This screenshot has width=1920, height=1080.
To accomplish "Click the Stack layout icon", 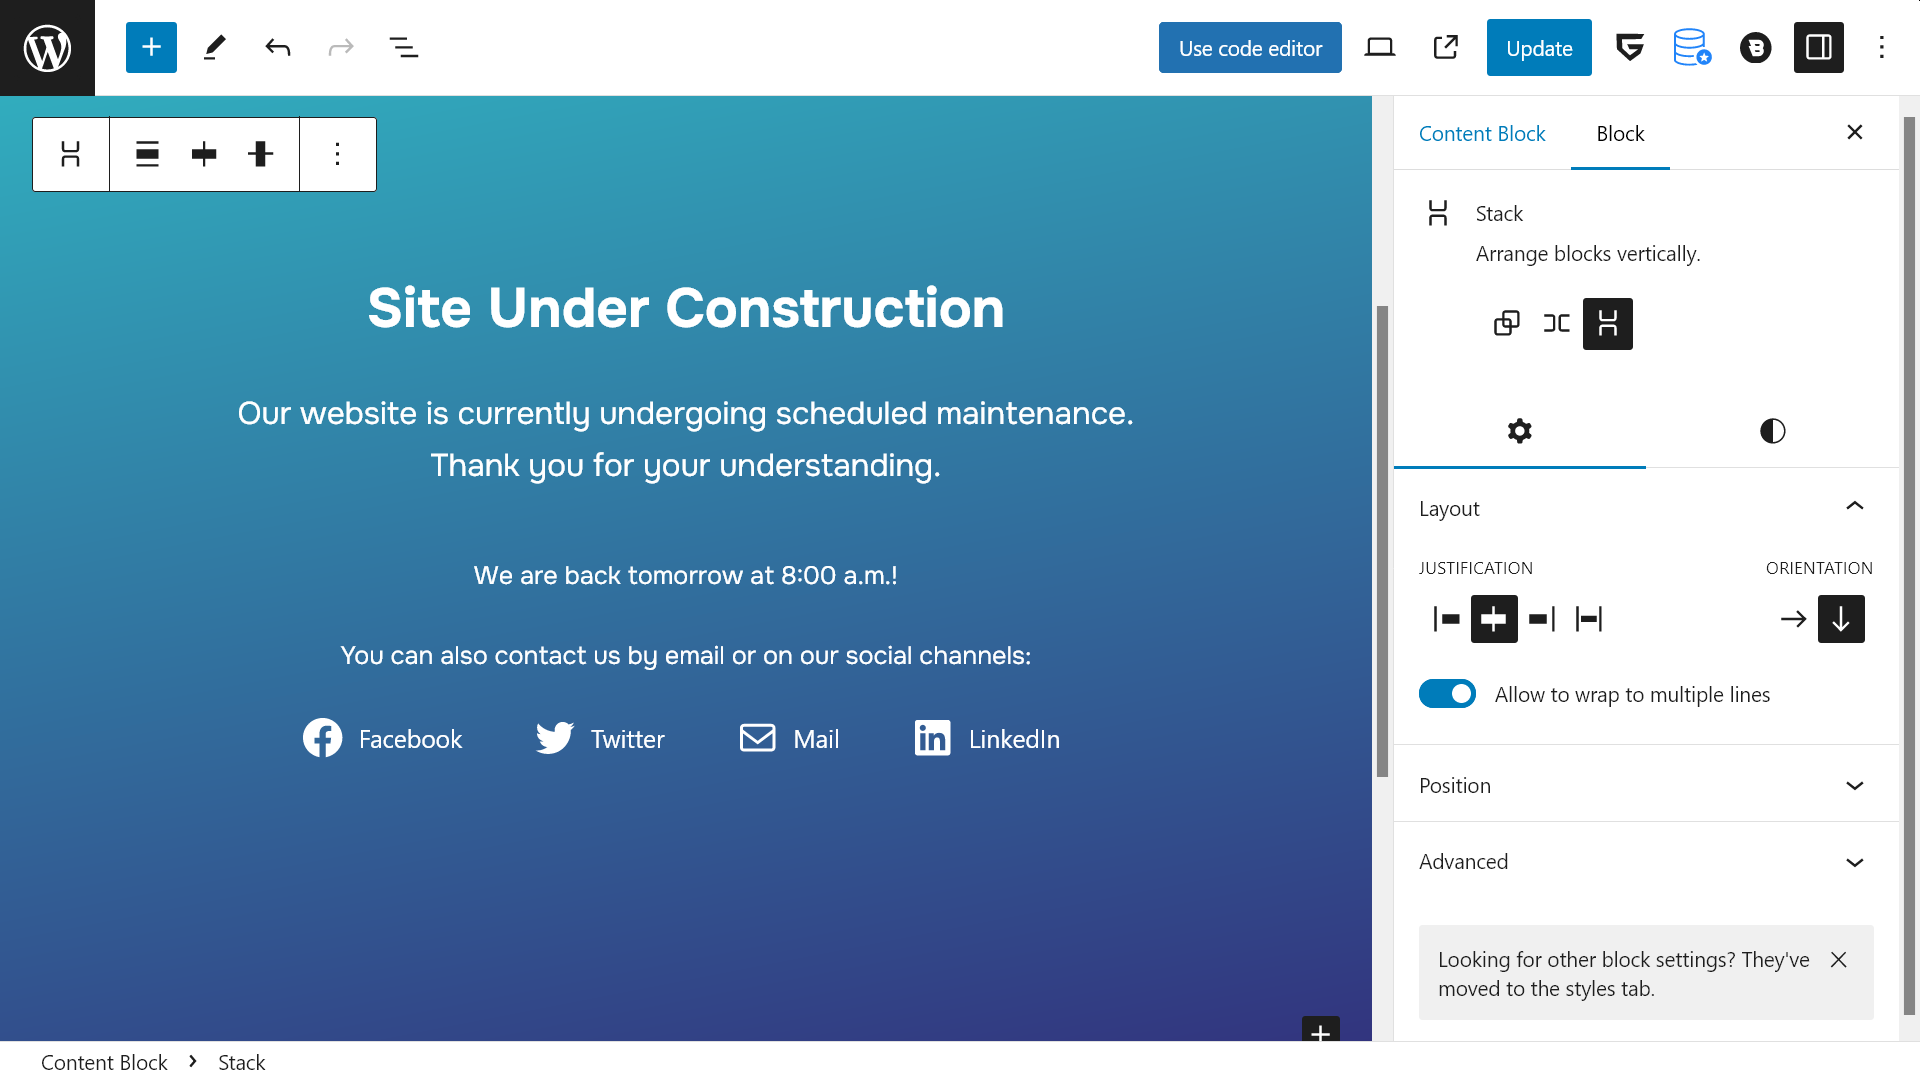I will (x=1607, y=323).
